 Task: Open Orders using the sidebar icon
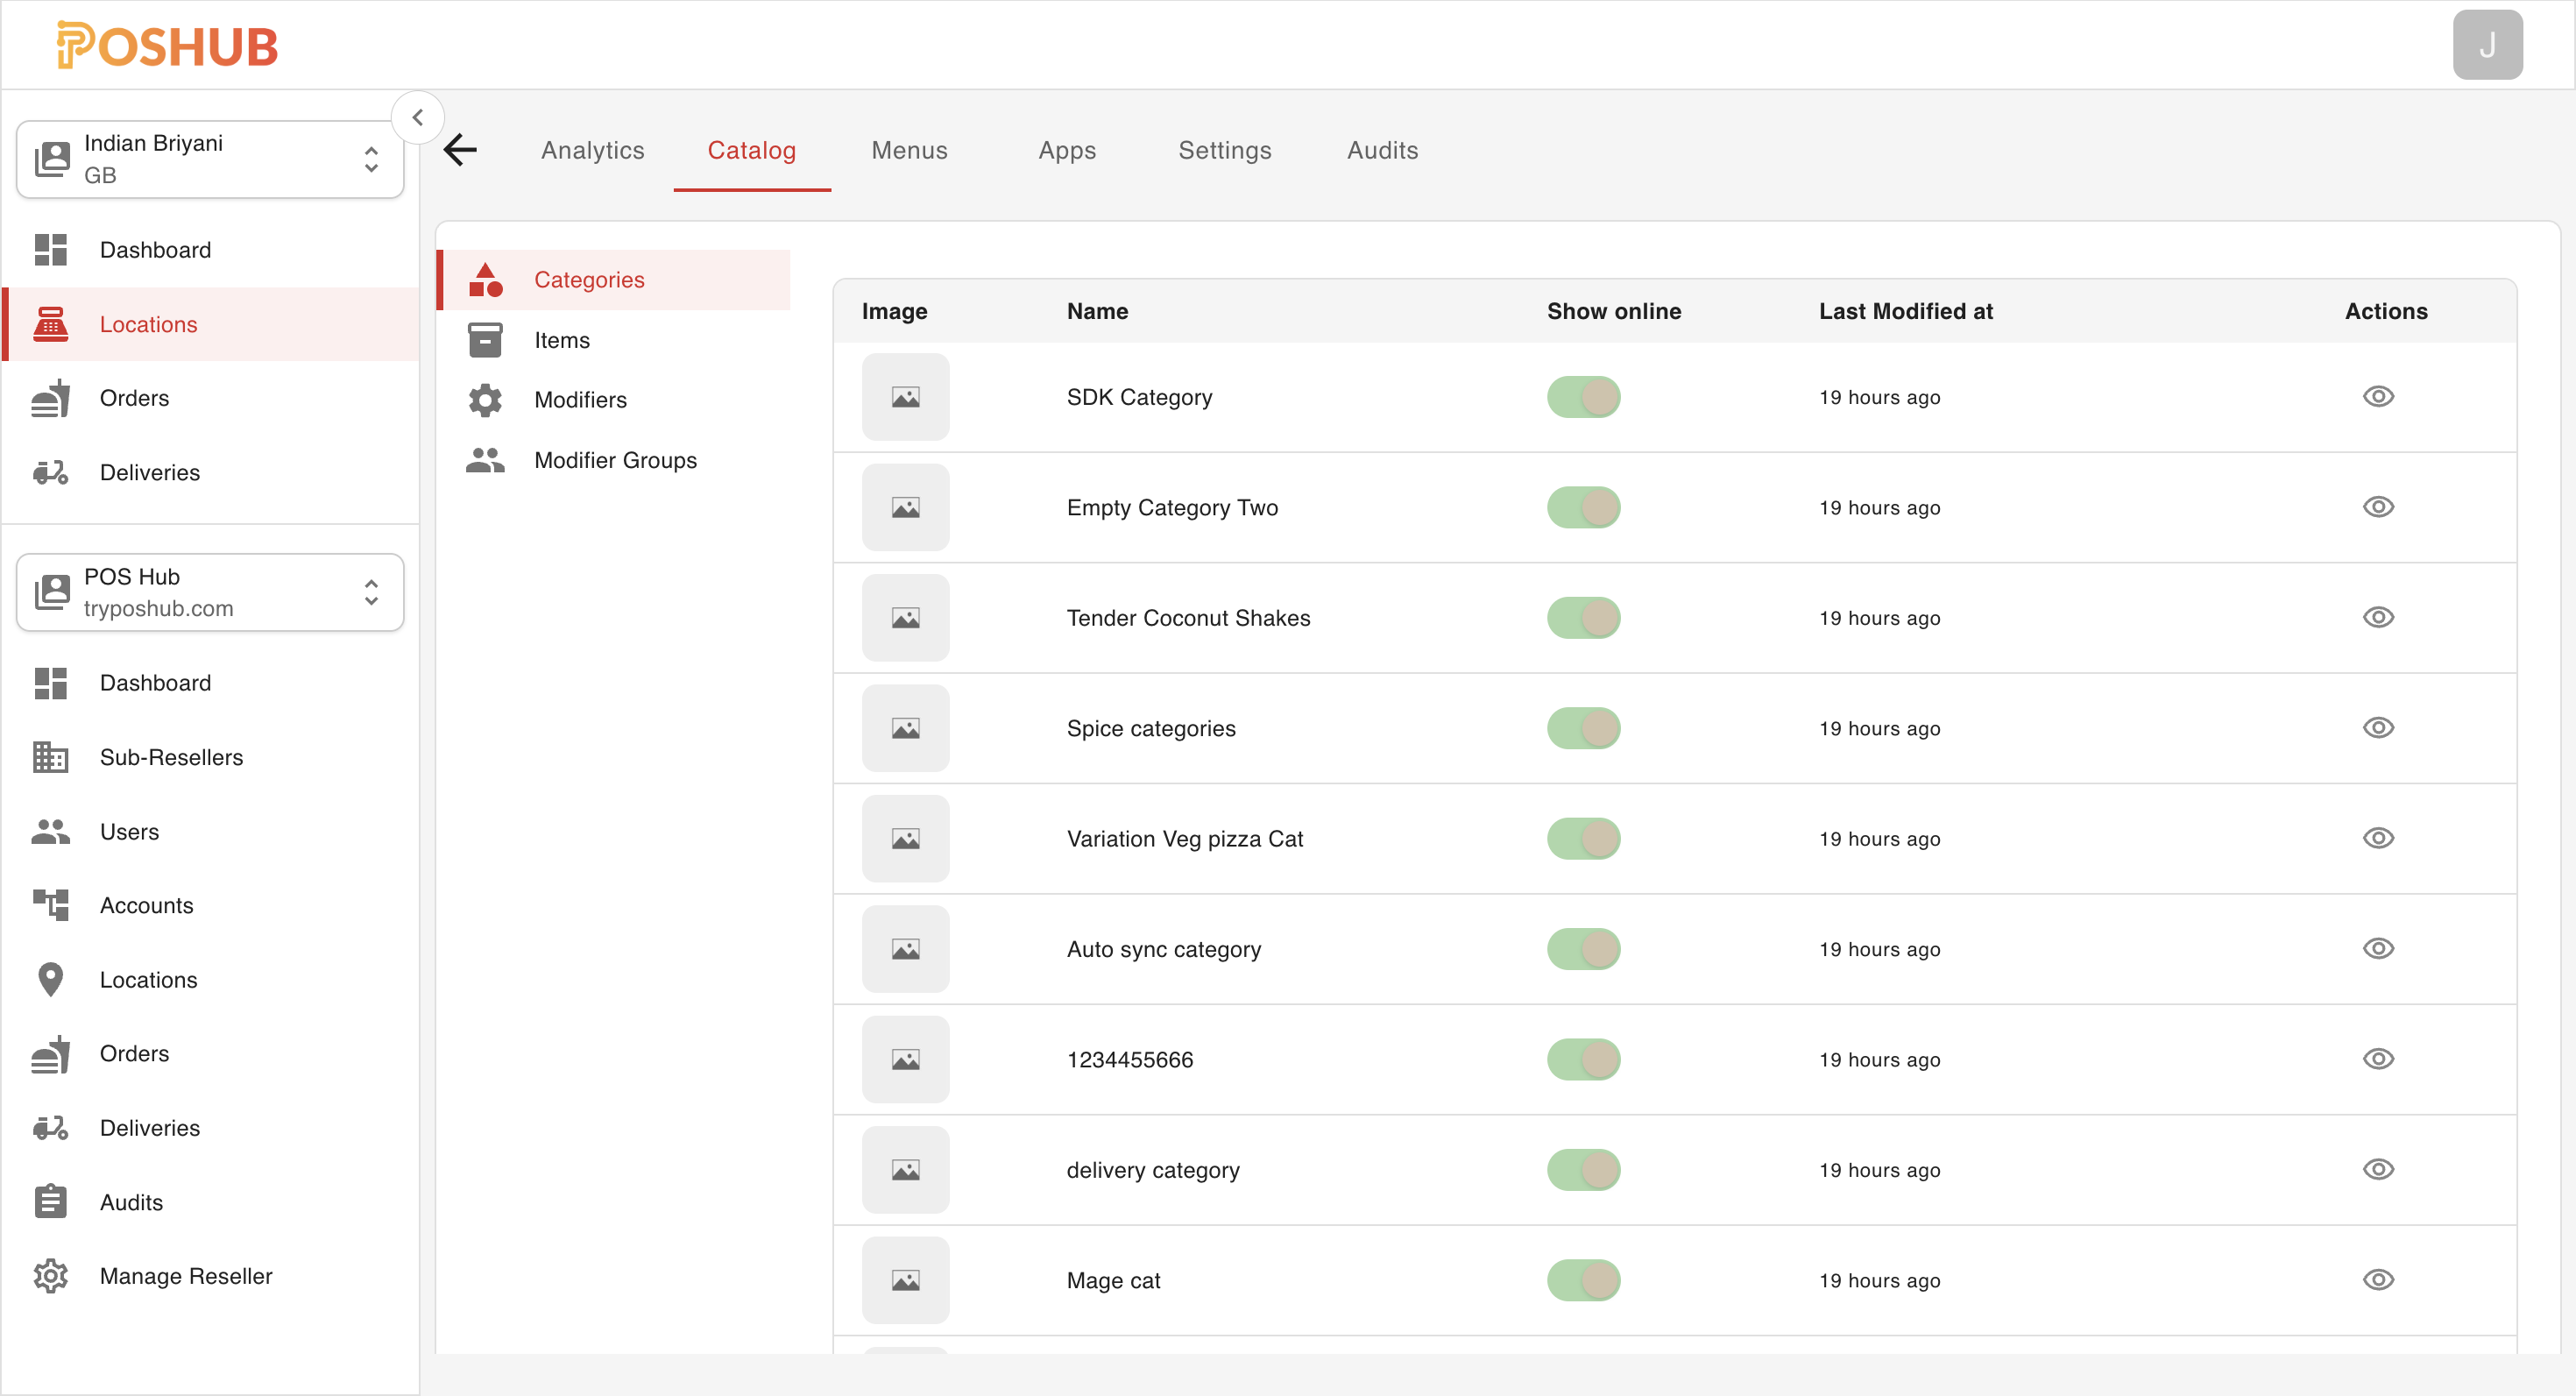51,398
